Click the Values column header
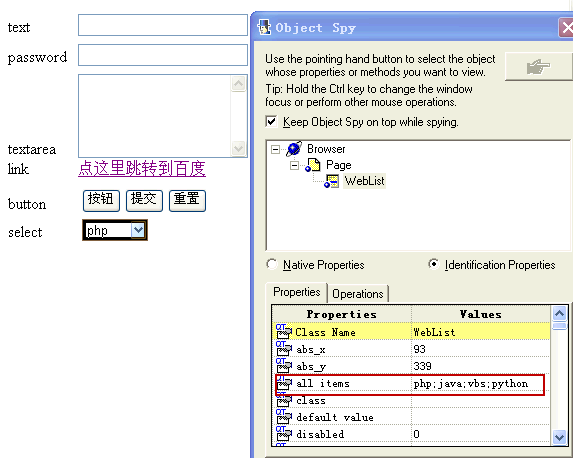The height and width of the screenshot is (458, 573). (481, 314)
